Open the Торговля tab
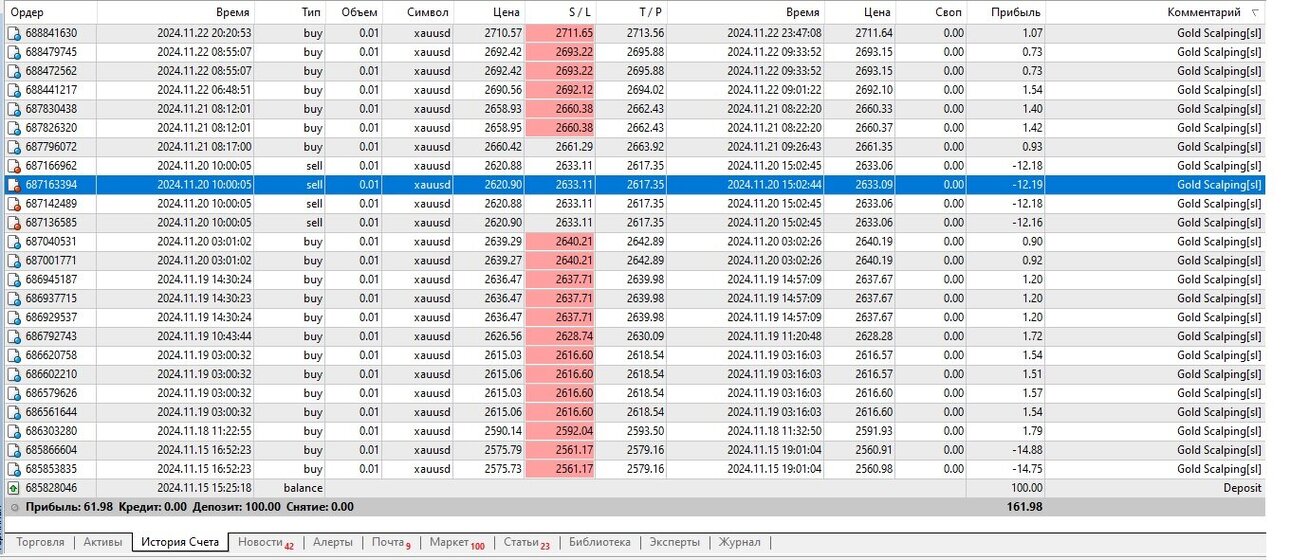Image resolution: width=1290 pixels, height=560 pixels. pyautogui.click(x=41, y=542)
